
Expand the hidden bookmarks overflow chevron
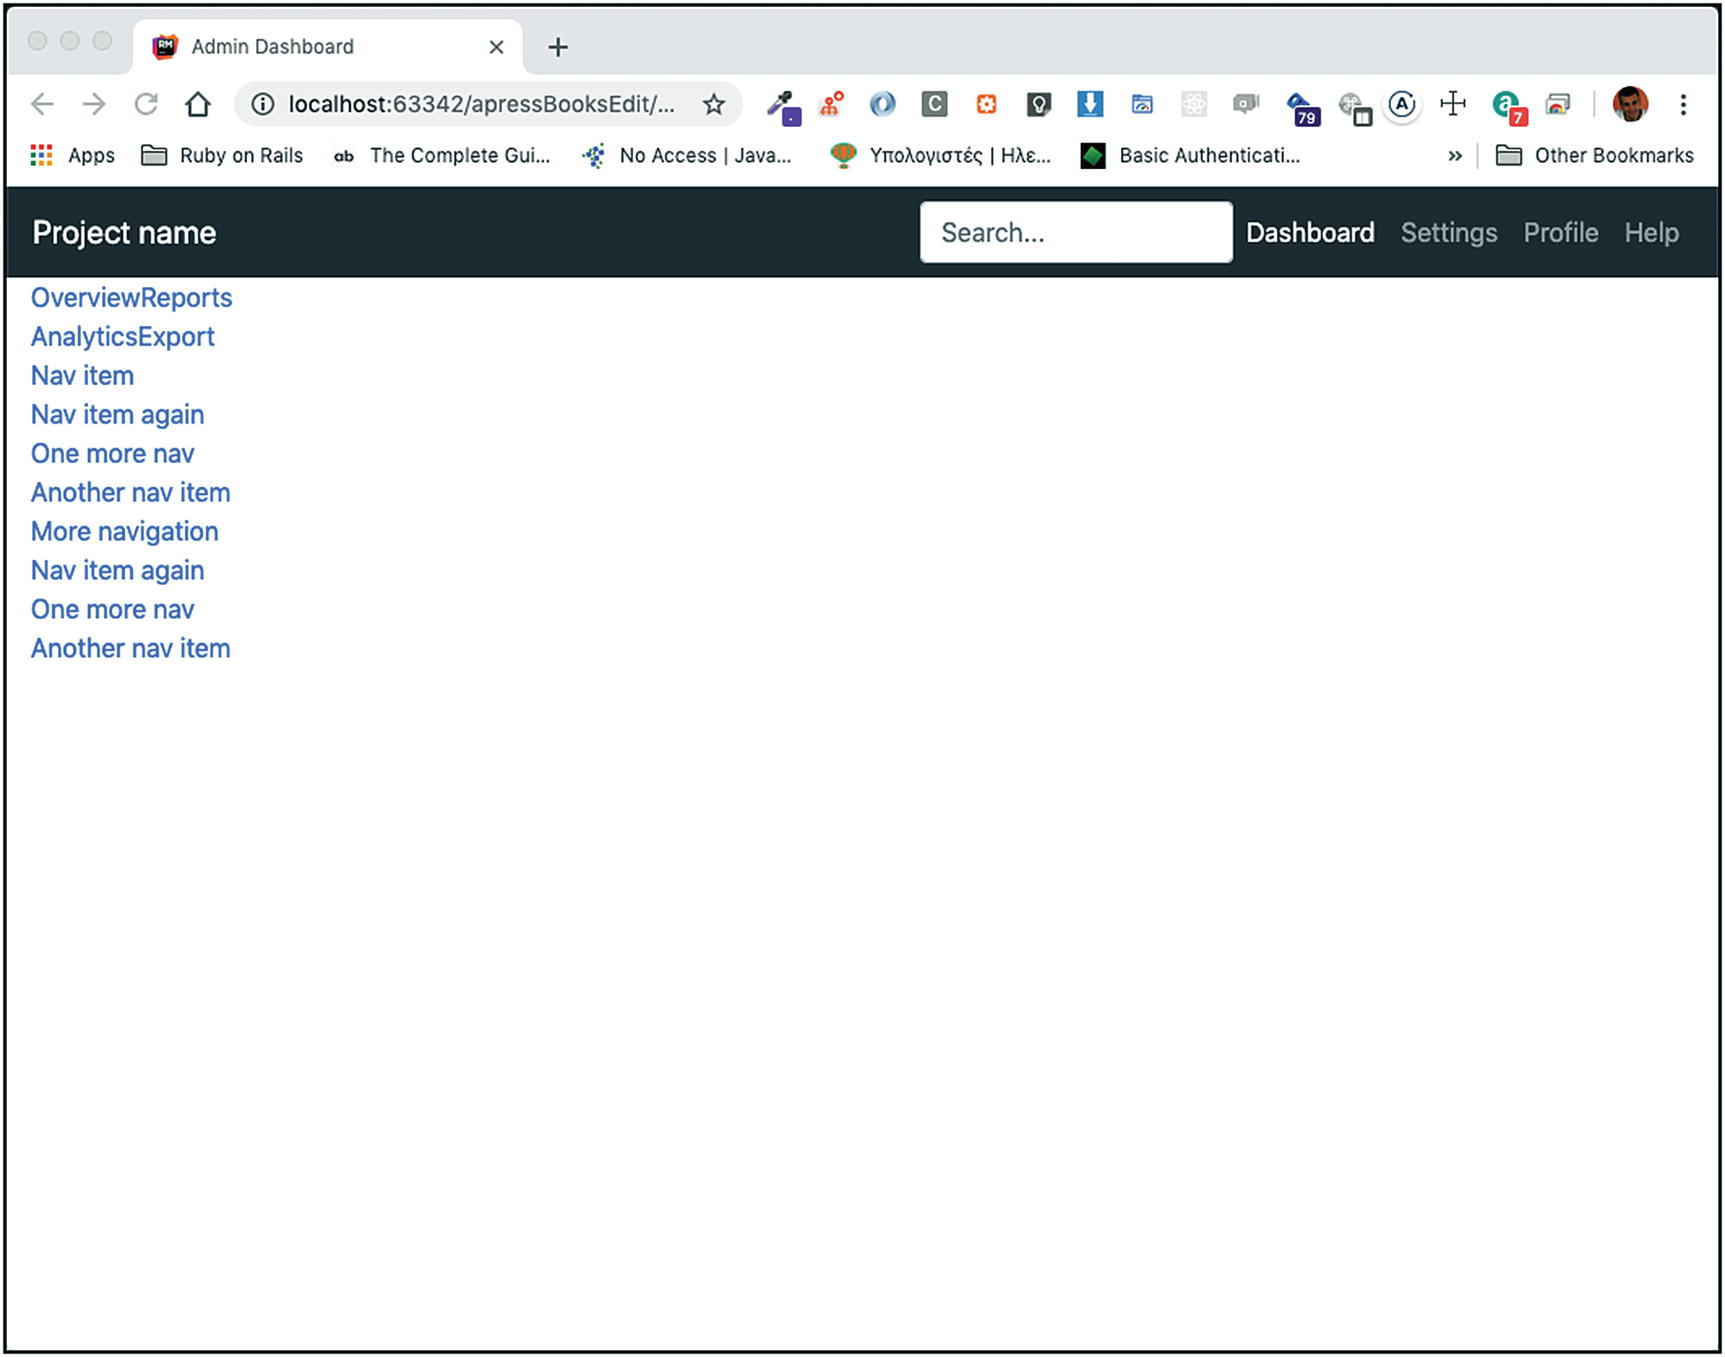(1454, 155)
